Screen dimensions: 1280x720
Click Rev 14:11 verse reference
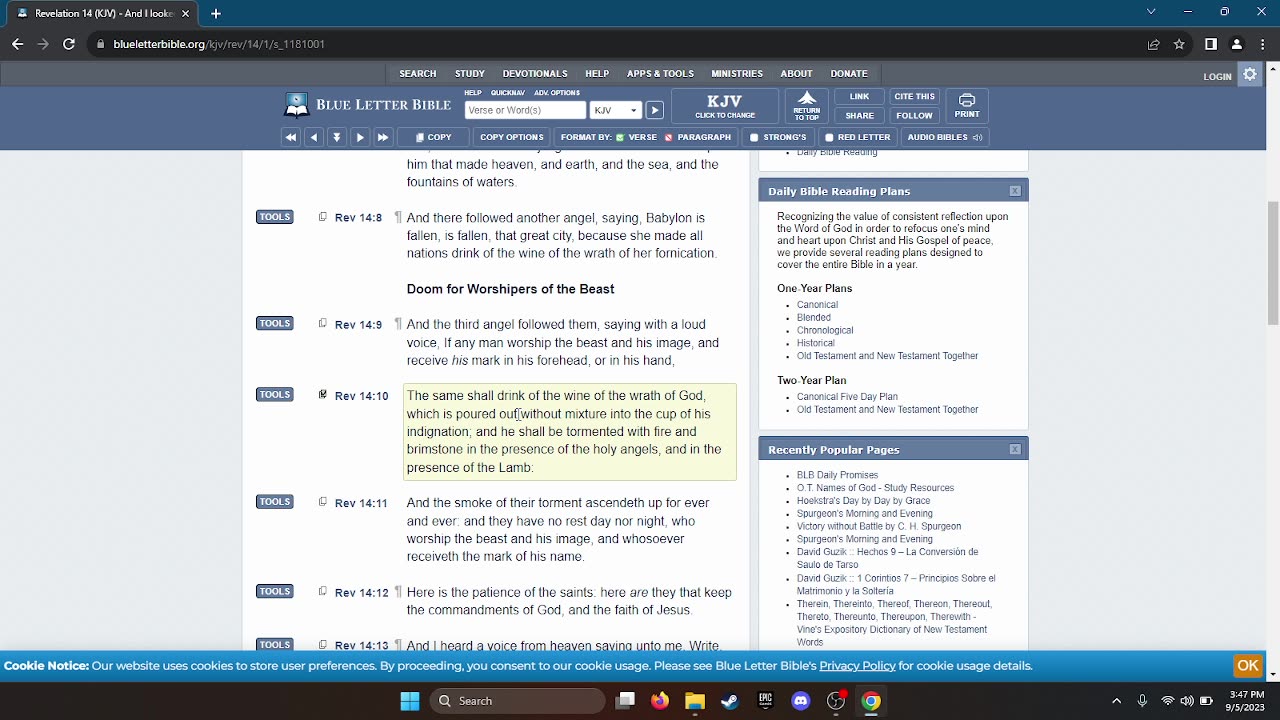tap(361, 503)
